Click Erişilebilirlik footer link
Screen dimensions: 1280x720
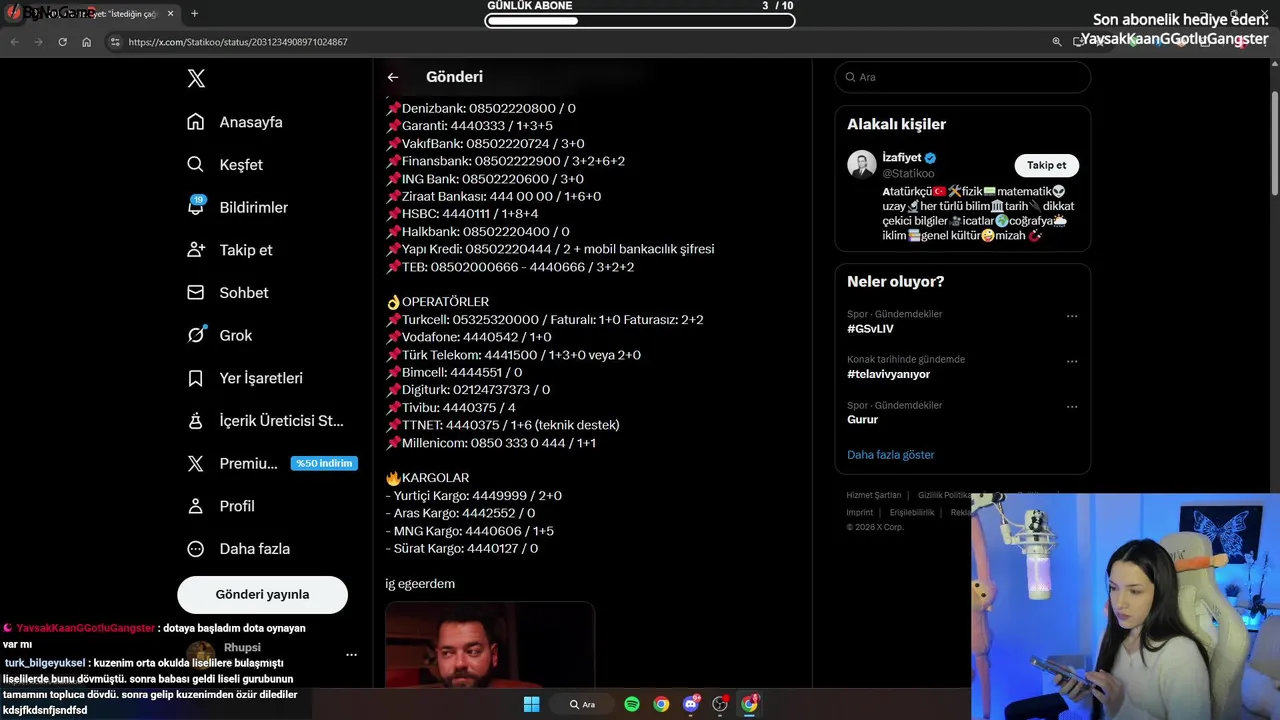click(912, 512)
